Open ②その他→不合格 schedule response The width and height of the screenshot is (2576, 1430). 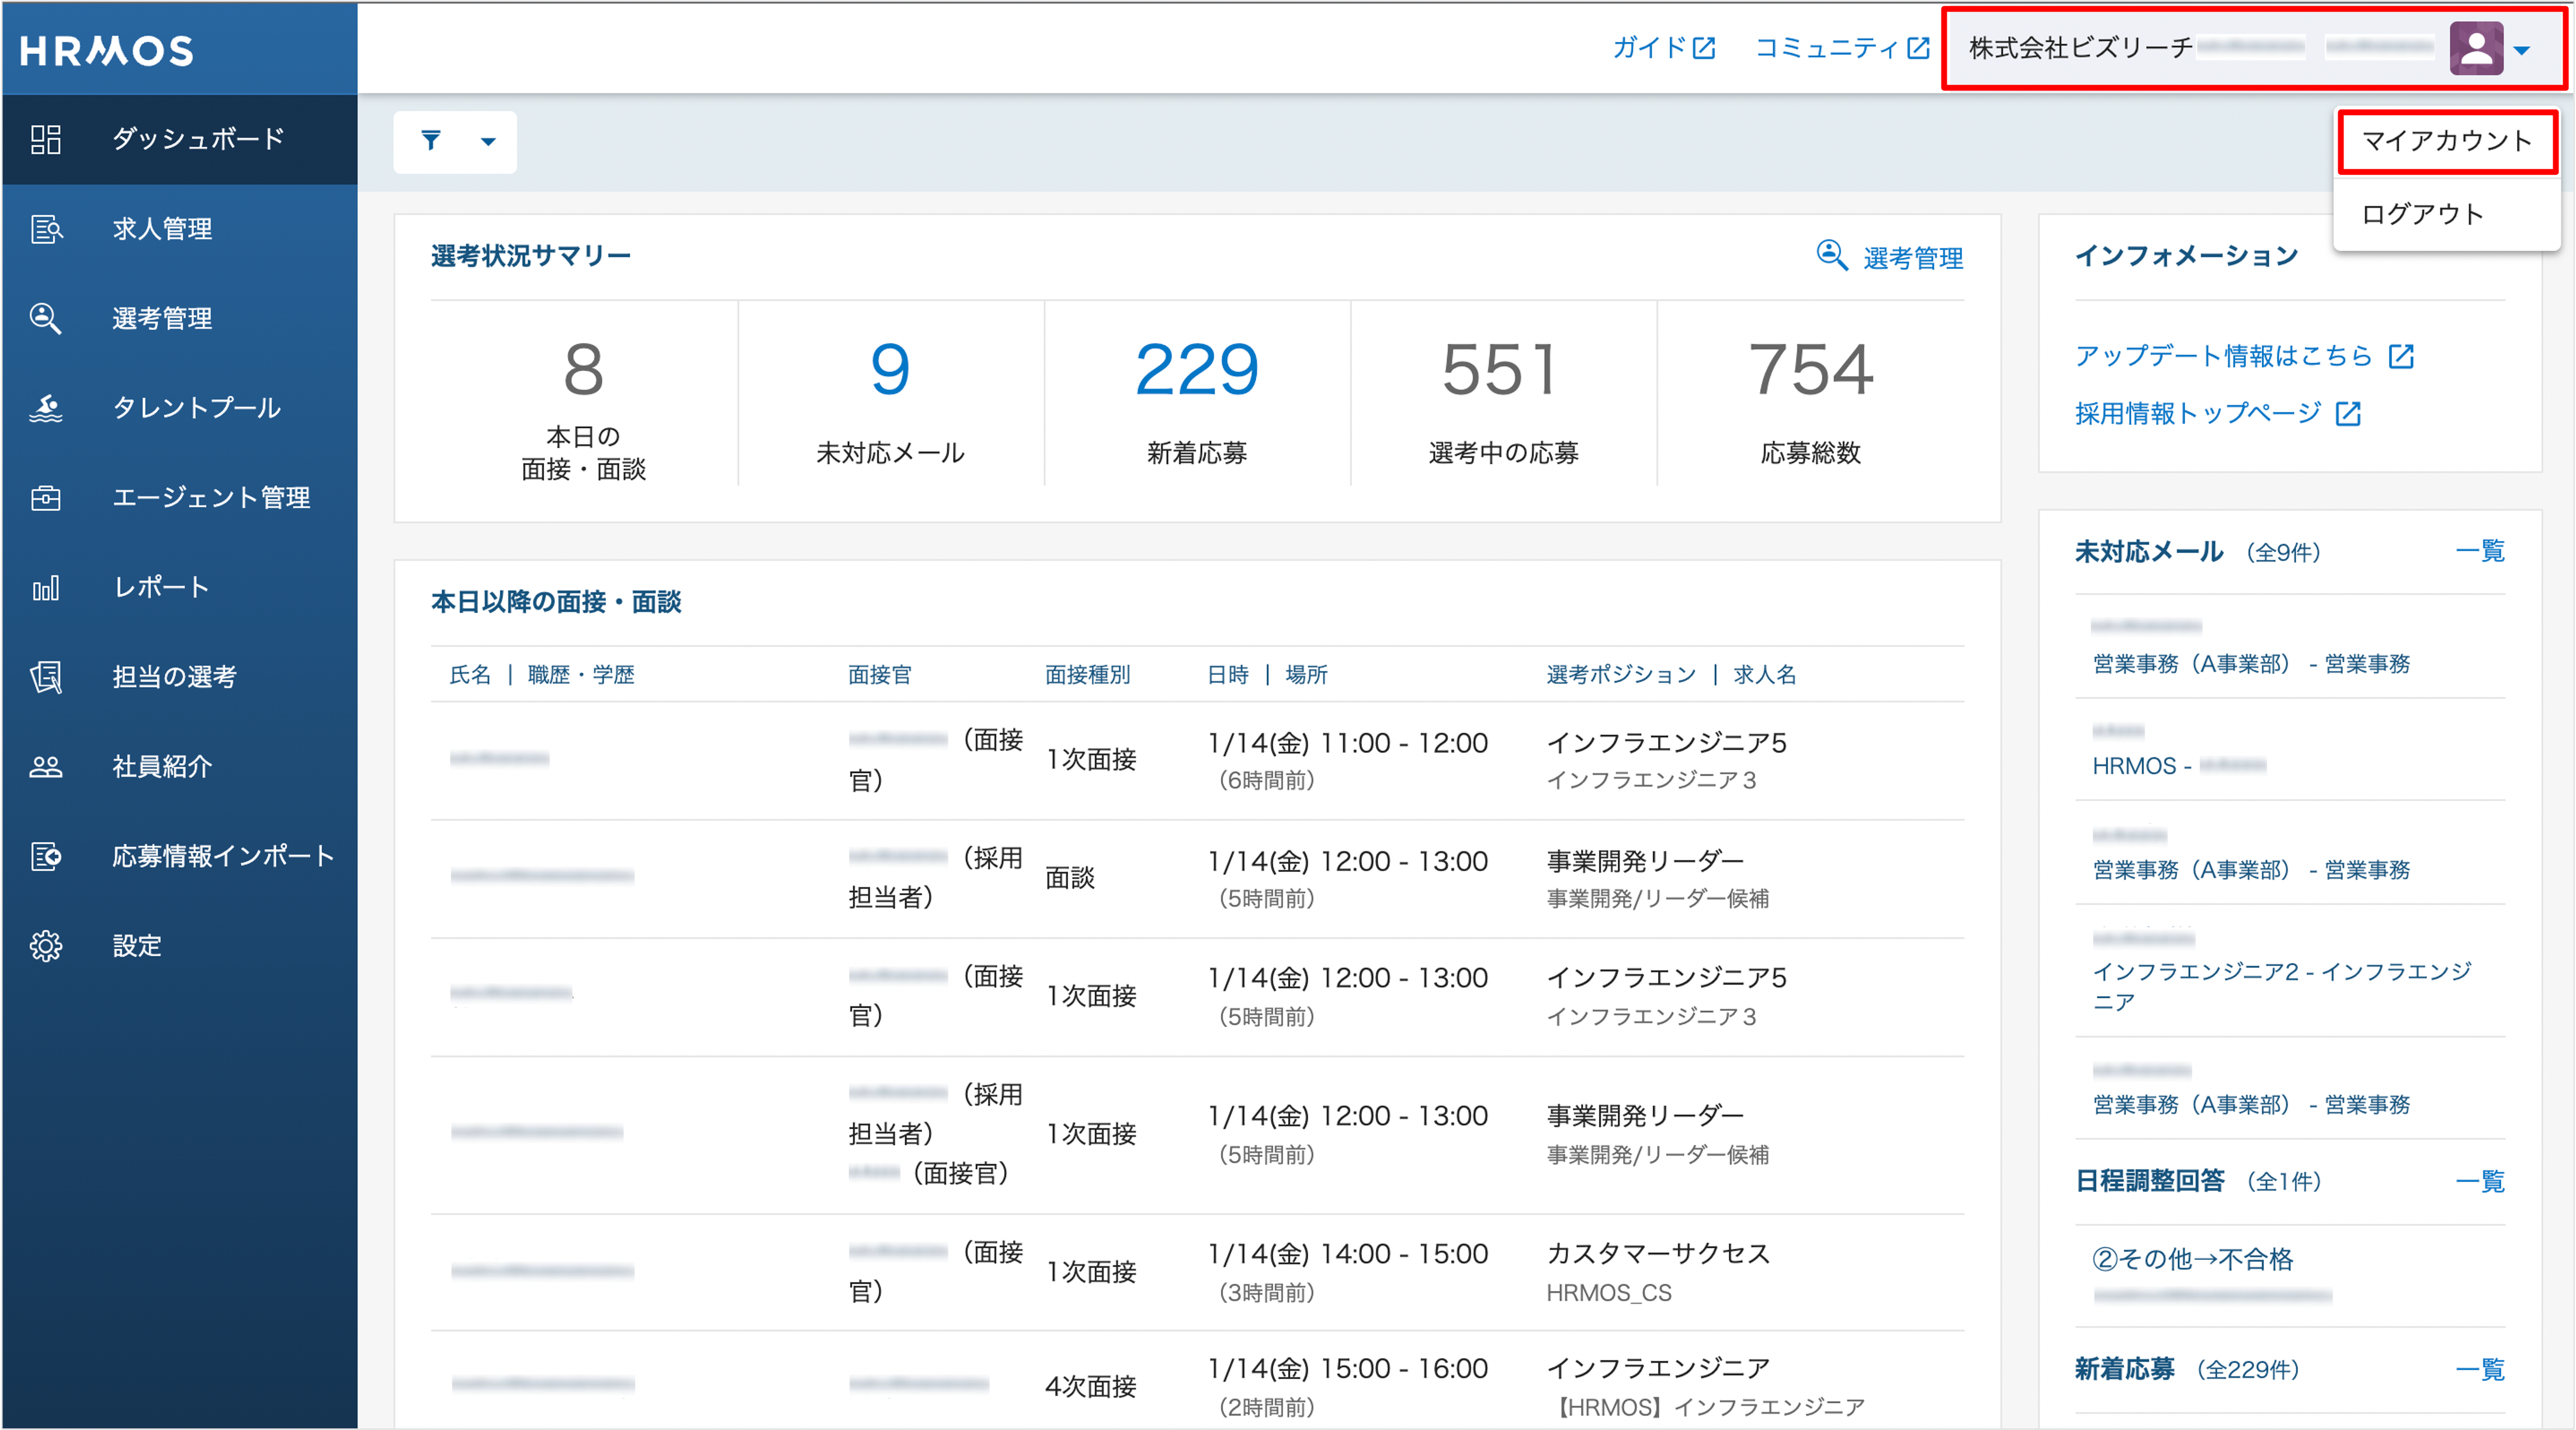[2192, 1259]
